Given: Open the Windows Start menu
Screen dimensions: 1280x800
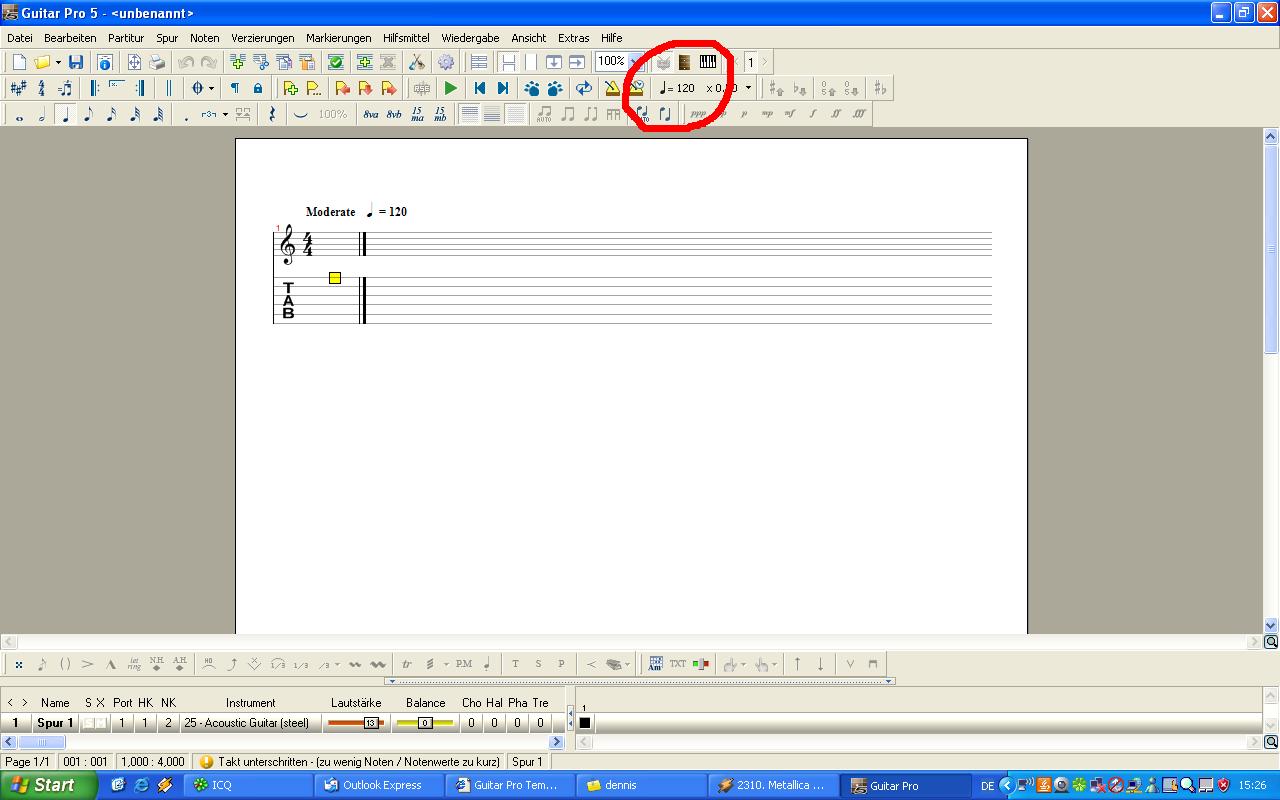Looking at the screenshot, I should [49, 785].
